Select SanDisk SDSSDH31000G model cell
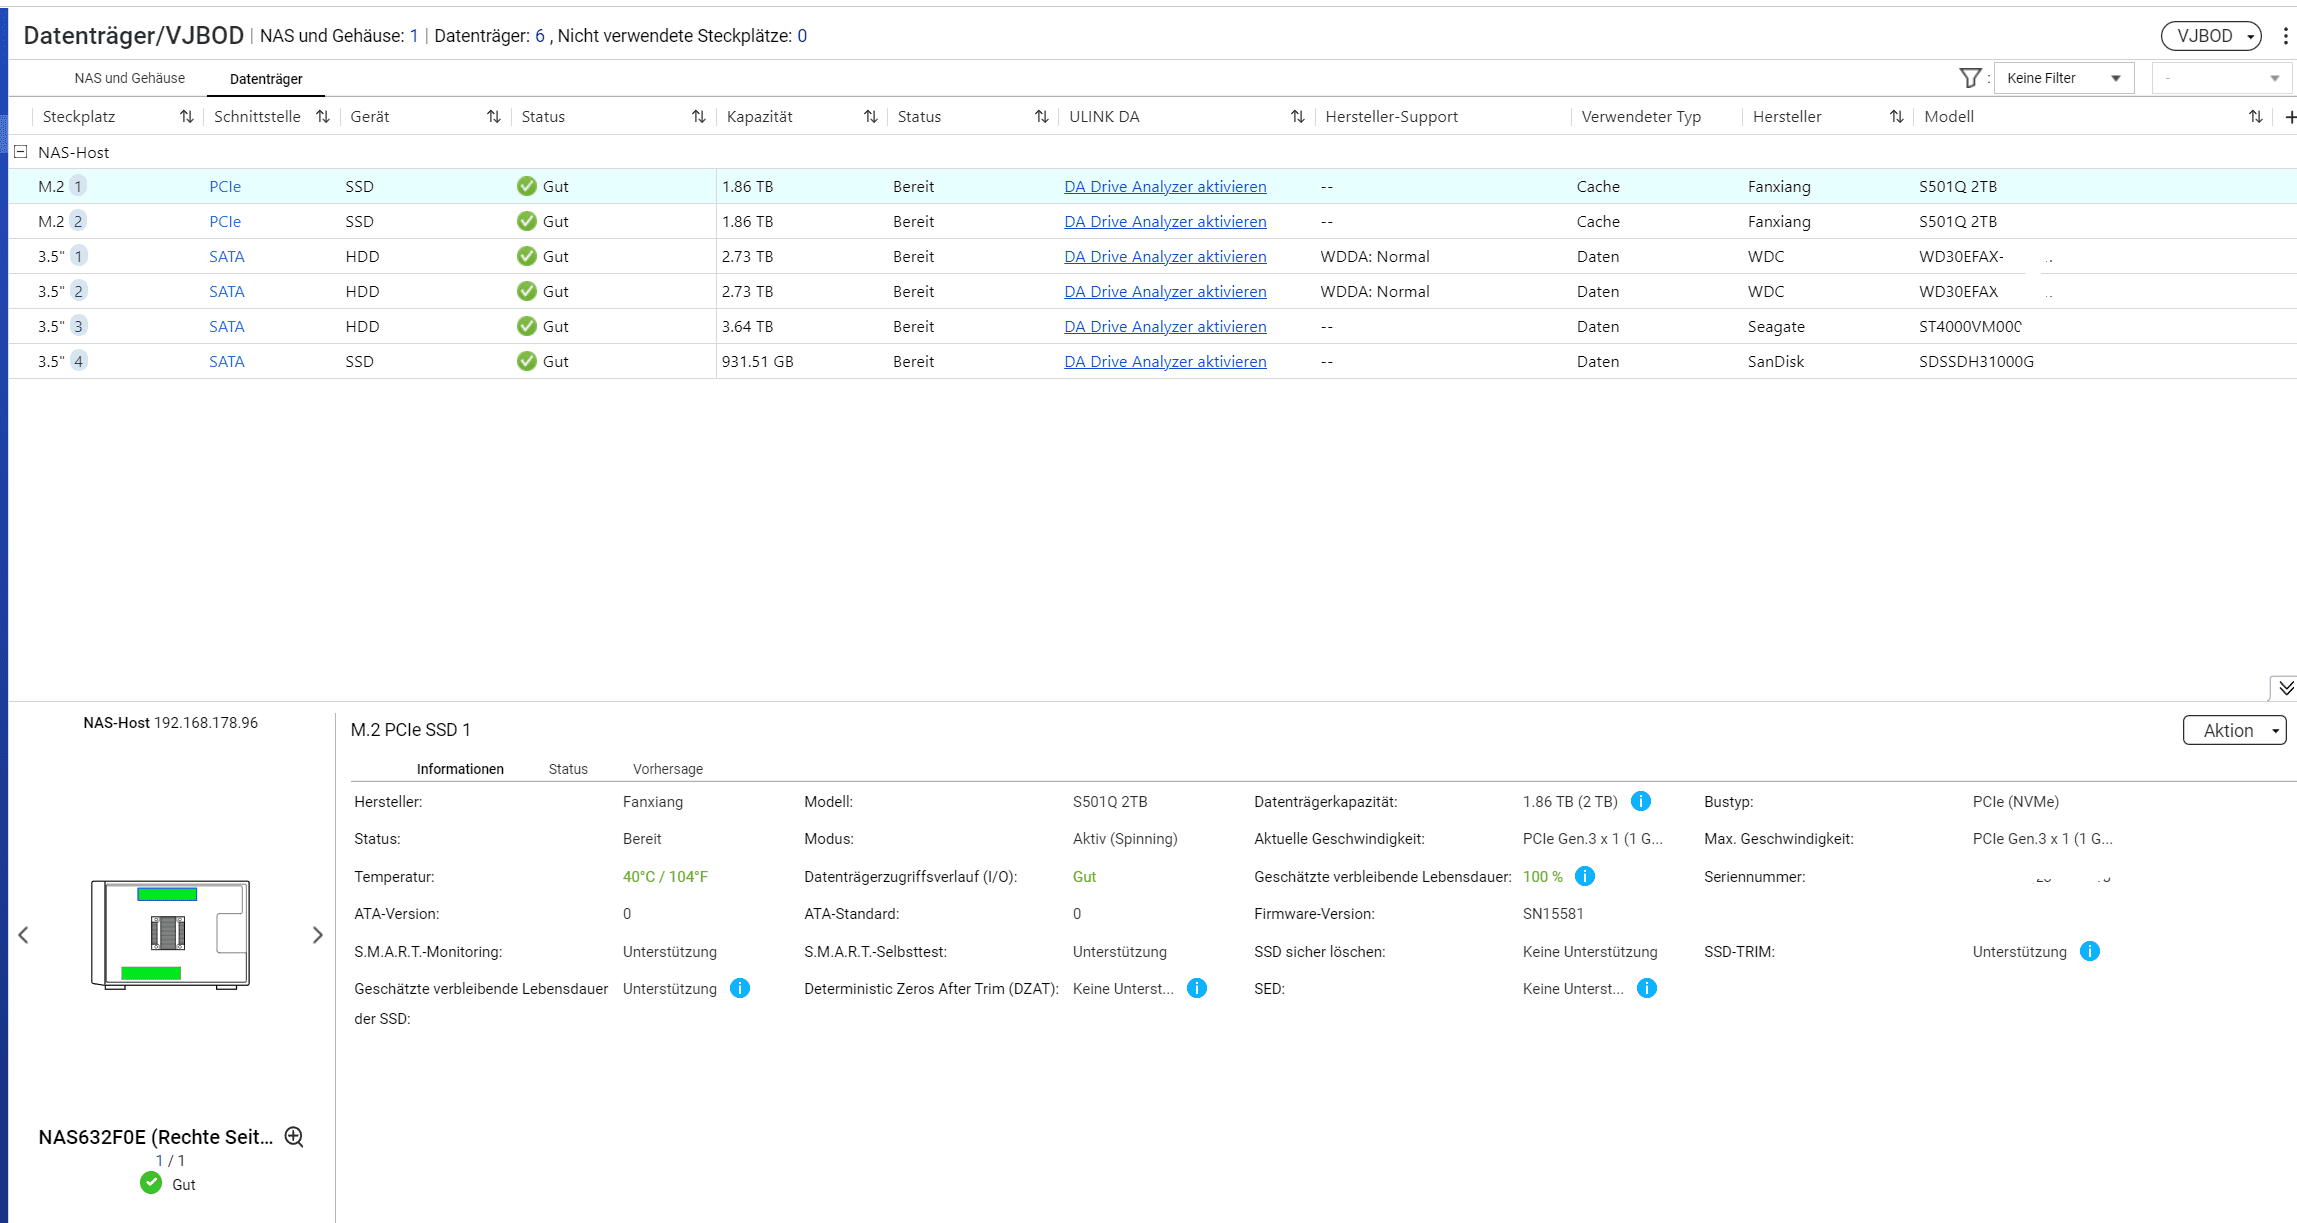 (x=1976, y=361)
